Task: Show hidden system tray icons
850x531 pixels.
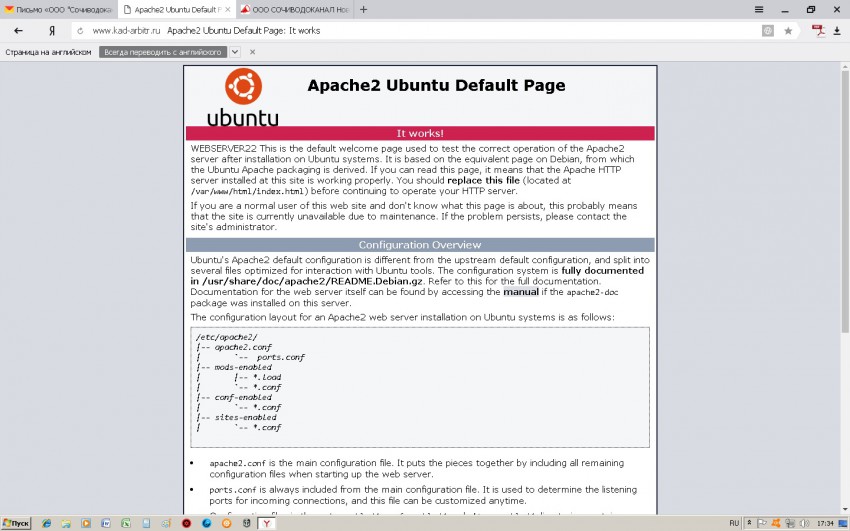Action: coord(749,523)
